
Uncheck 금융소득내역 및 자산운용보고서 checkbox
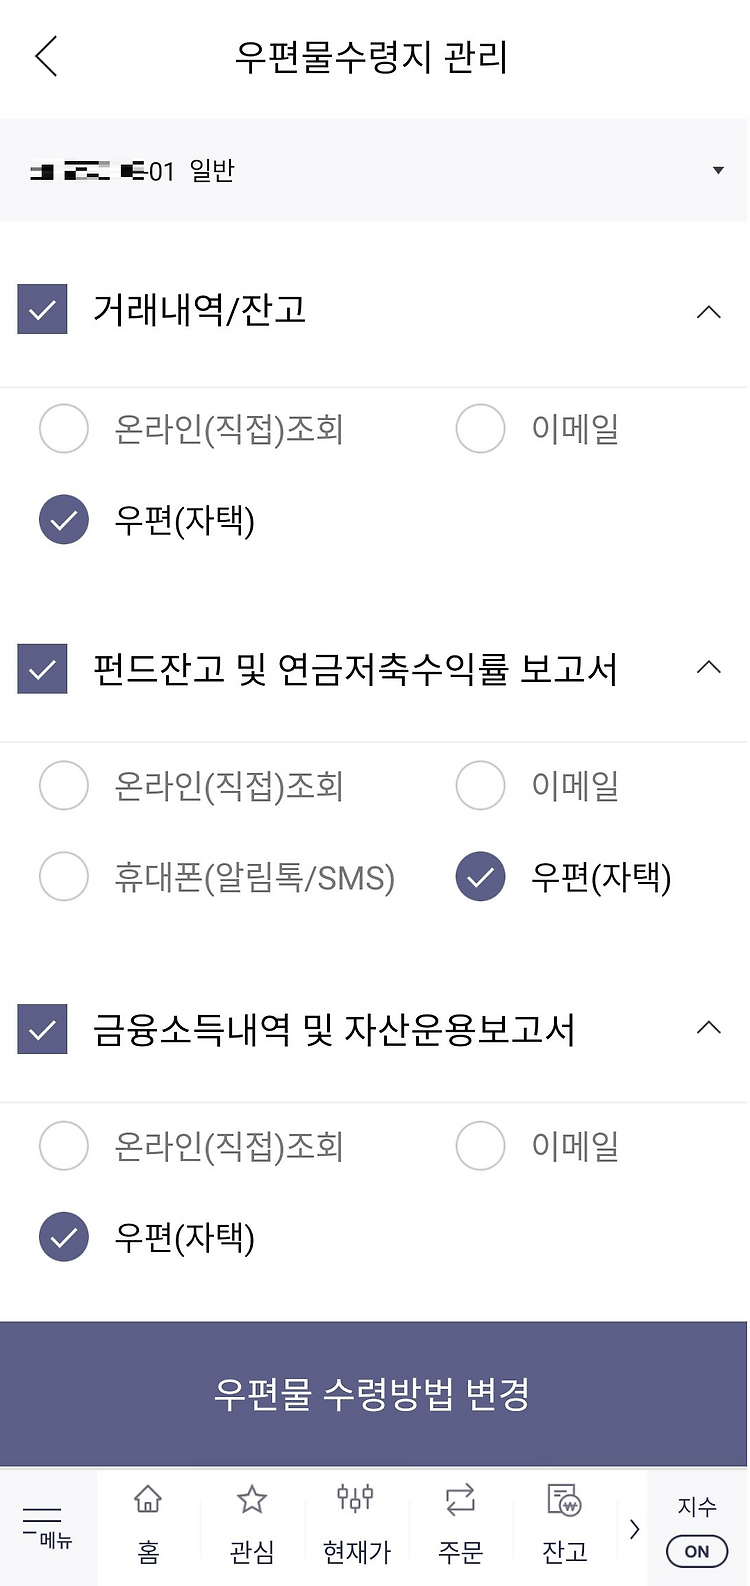(42, 1029)
